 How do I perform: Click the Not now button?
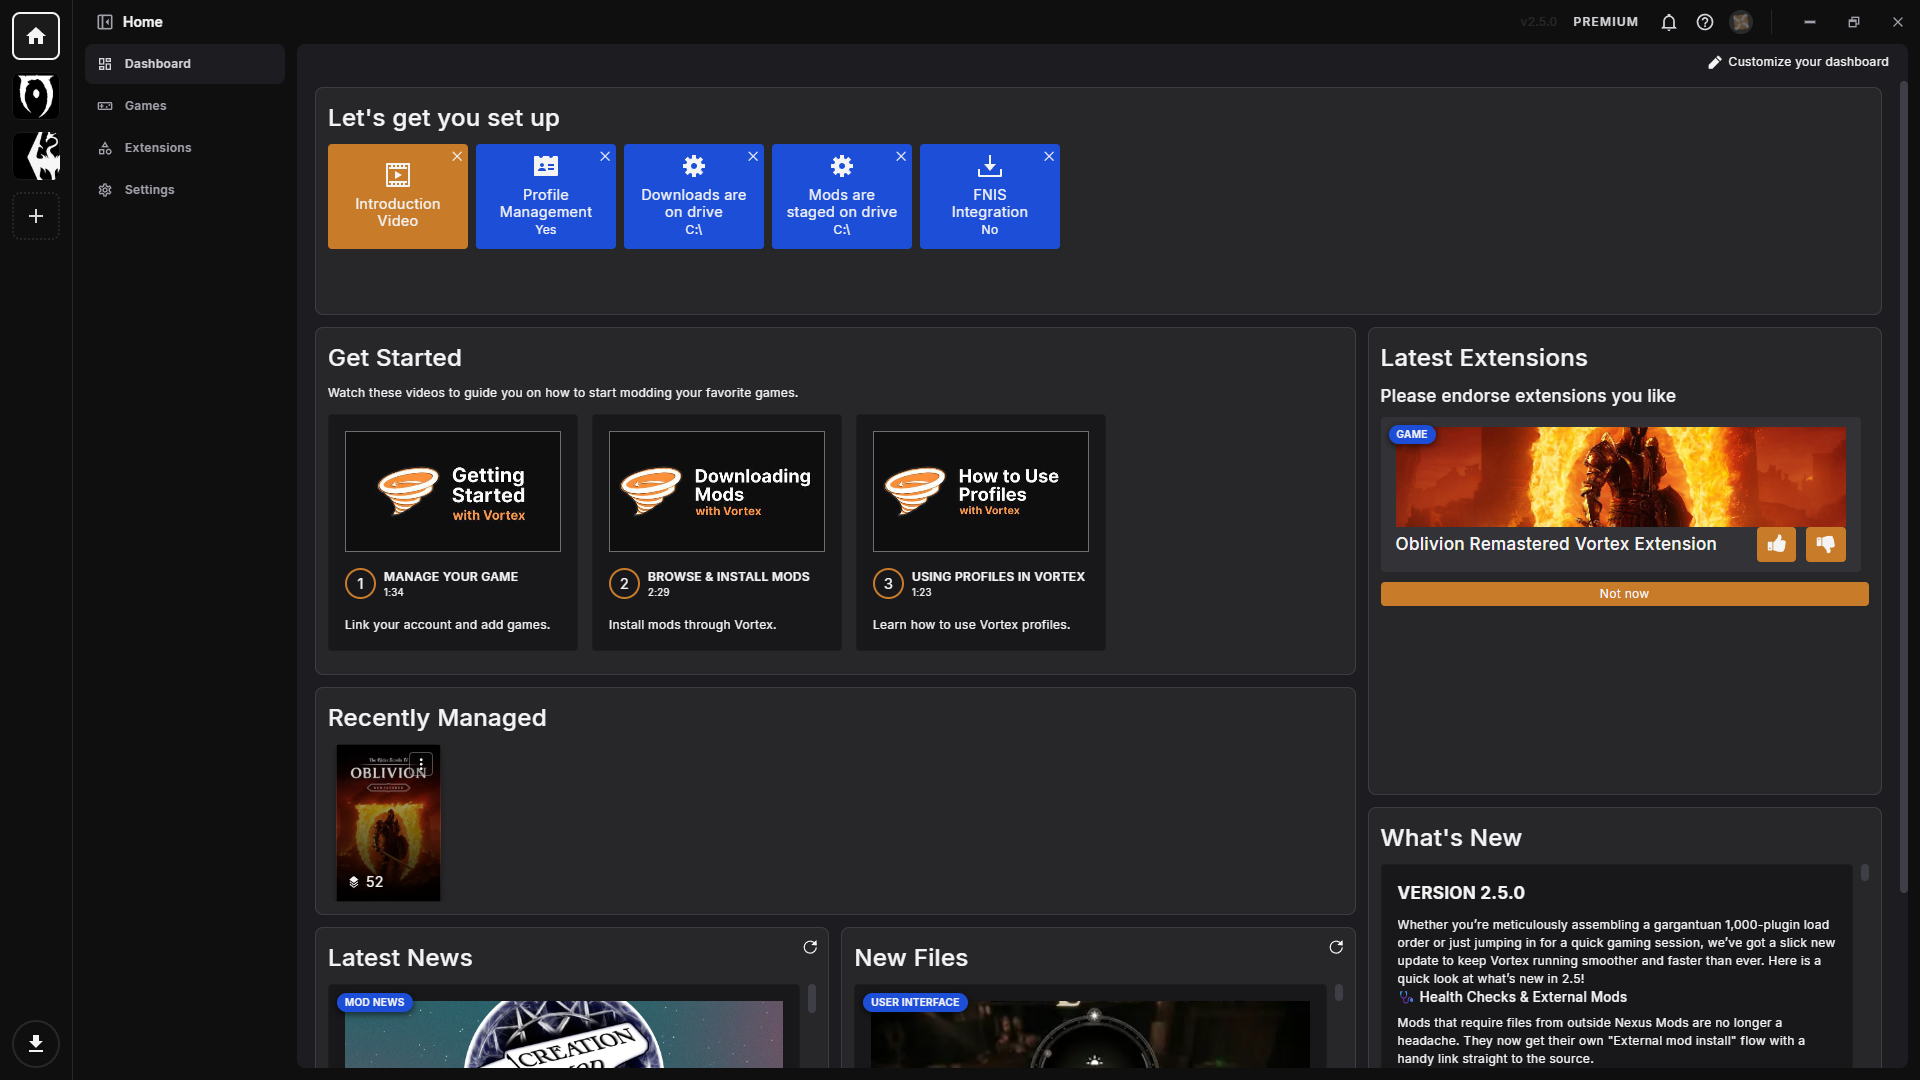[x=1624, y=594]
